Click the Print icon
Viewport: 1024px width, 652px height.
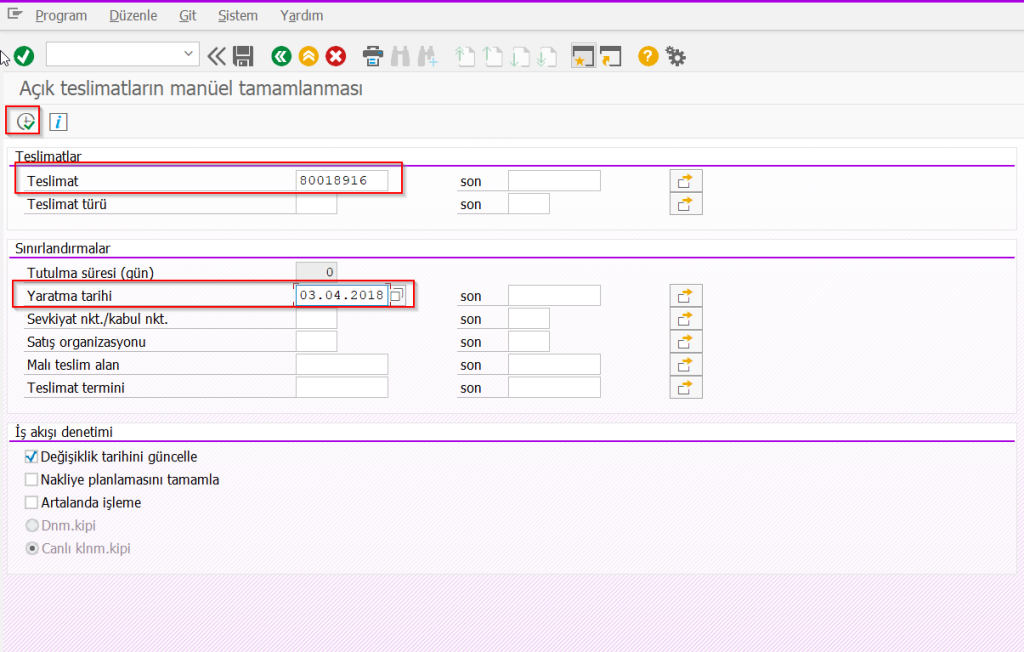pyautogui.click(x=373, y=56)
